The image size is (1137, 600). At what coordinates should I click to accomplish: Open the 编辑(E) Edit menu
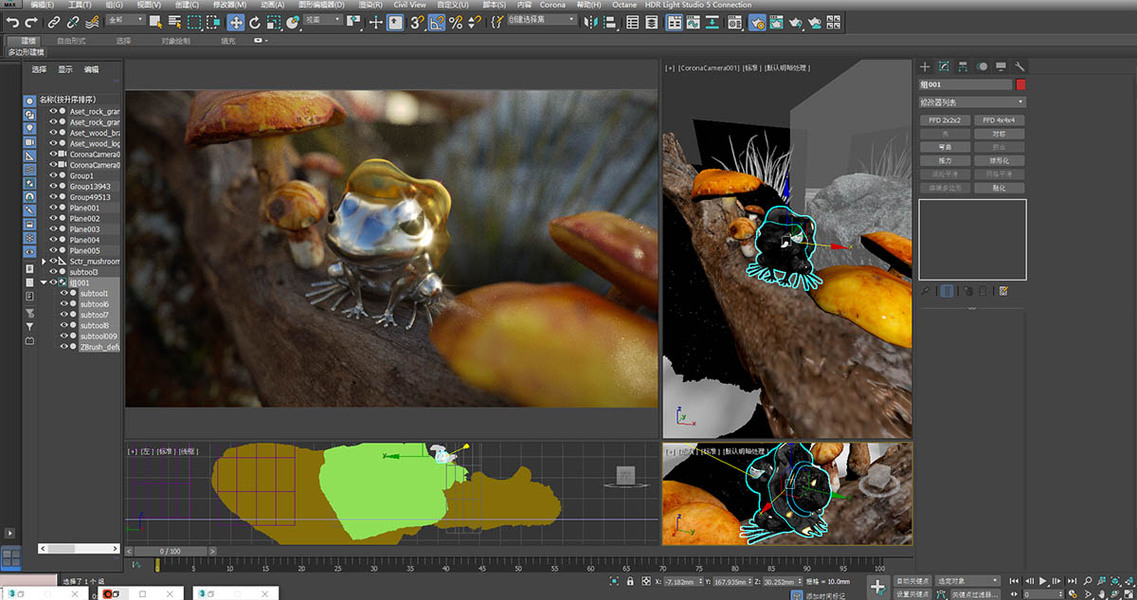41,4
